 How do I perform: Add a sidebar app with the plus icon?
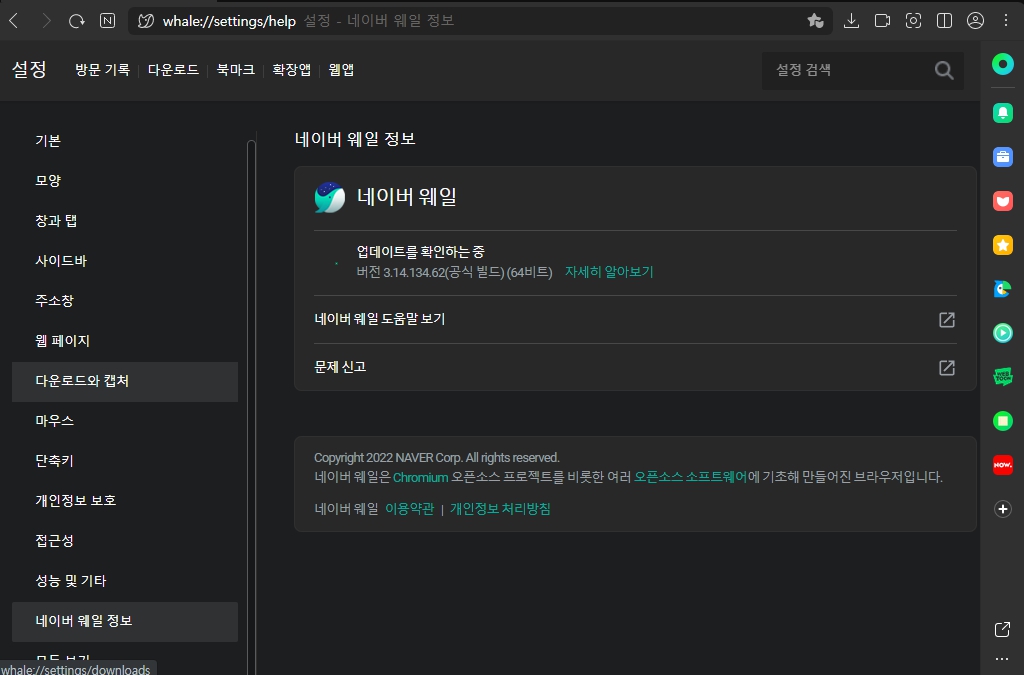click(x=1002, y=509)
